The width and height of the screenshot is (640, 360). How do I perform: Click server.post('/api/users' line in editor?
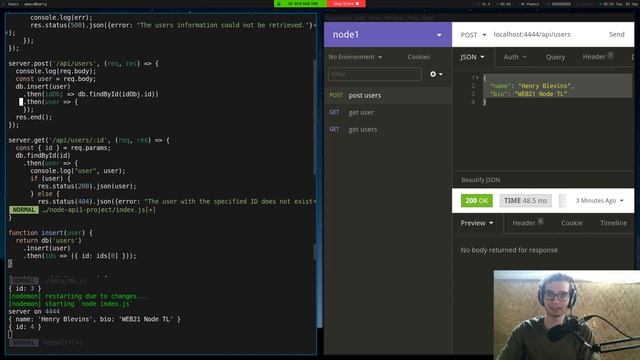(83, 63)
